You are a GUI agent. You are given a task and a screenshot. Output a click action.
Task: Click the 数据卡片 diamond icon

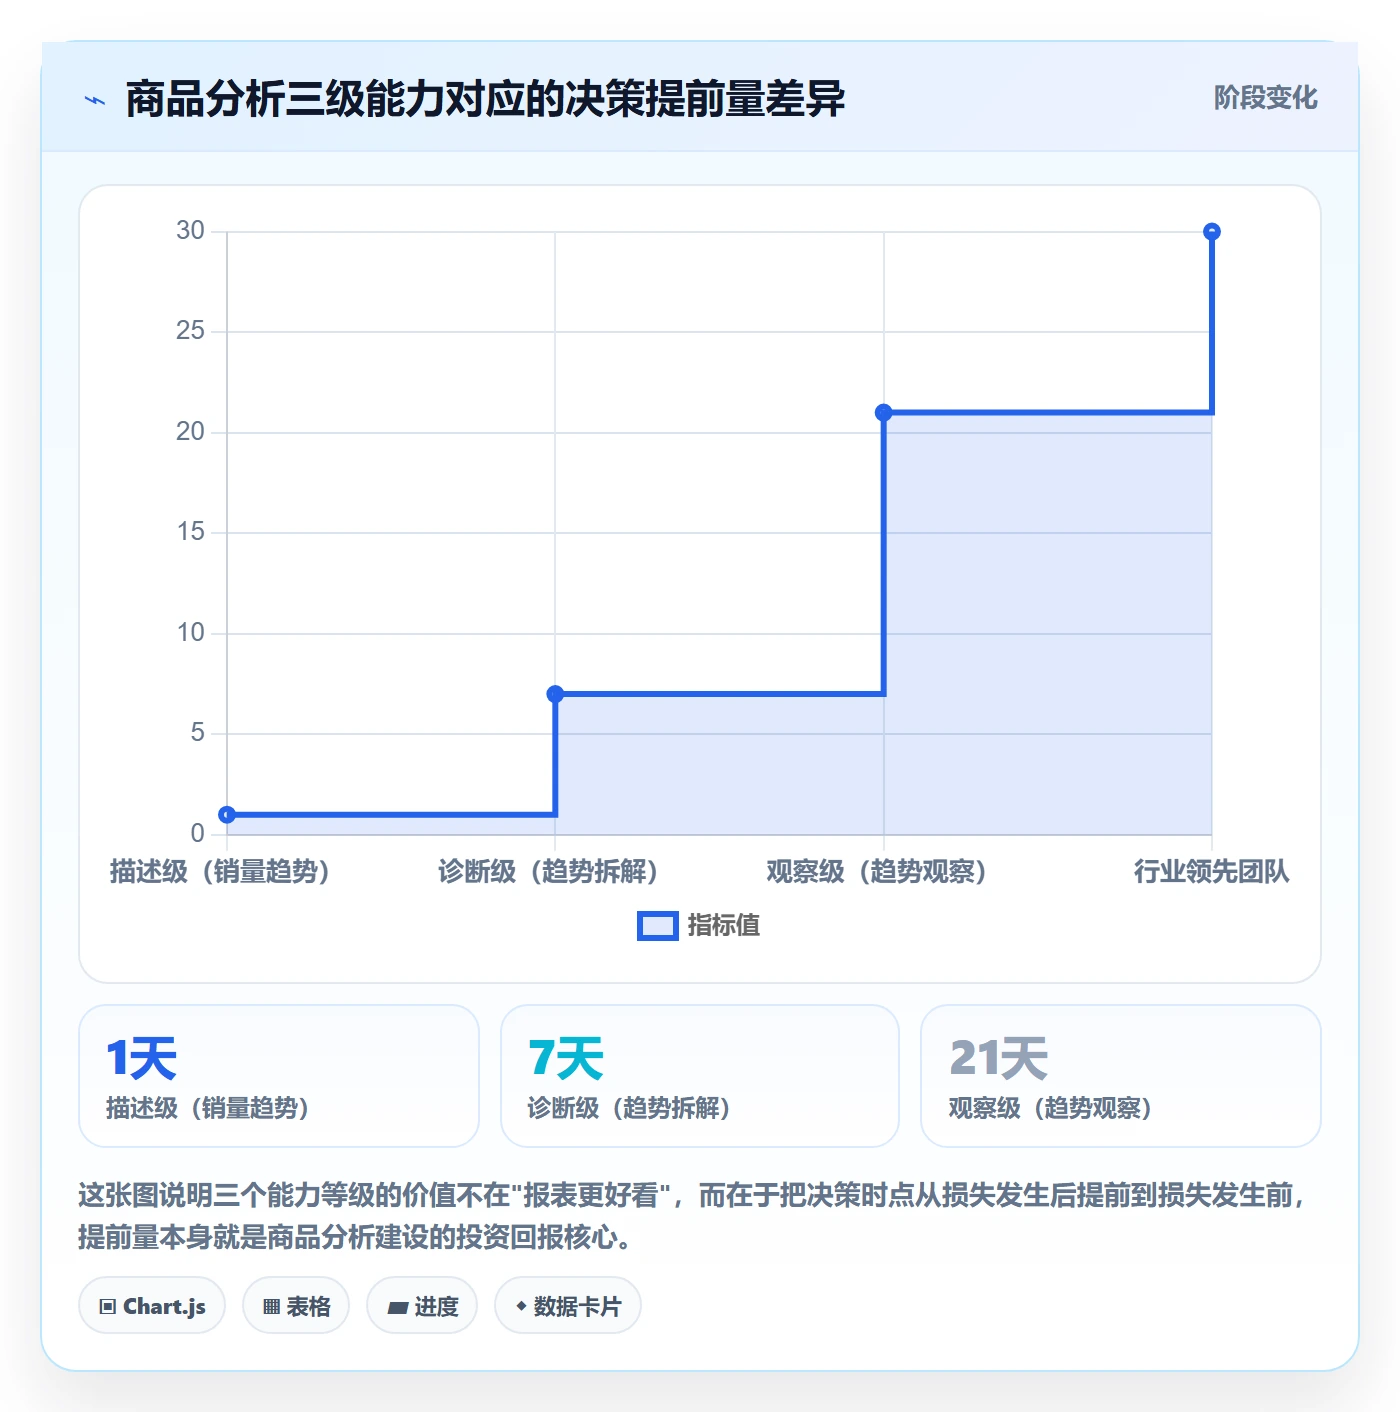521,1306
